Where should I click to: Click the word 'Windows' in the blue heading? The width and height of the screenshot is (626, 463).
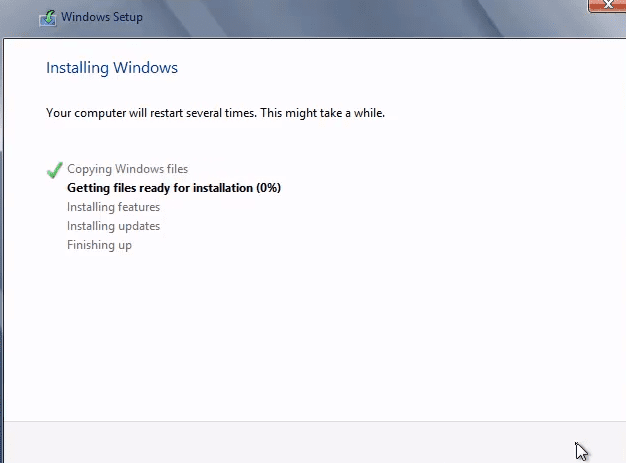pyautogui.click(x=146, y=67)
